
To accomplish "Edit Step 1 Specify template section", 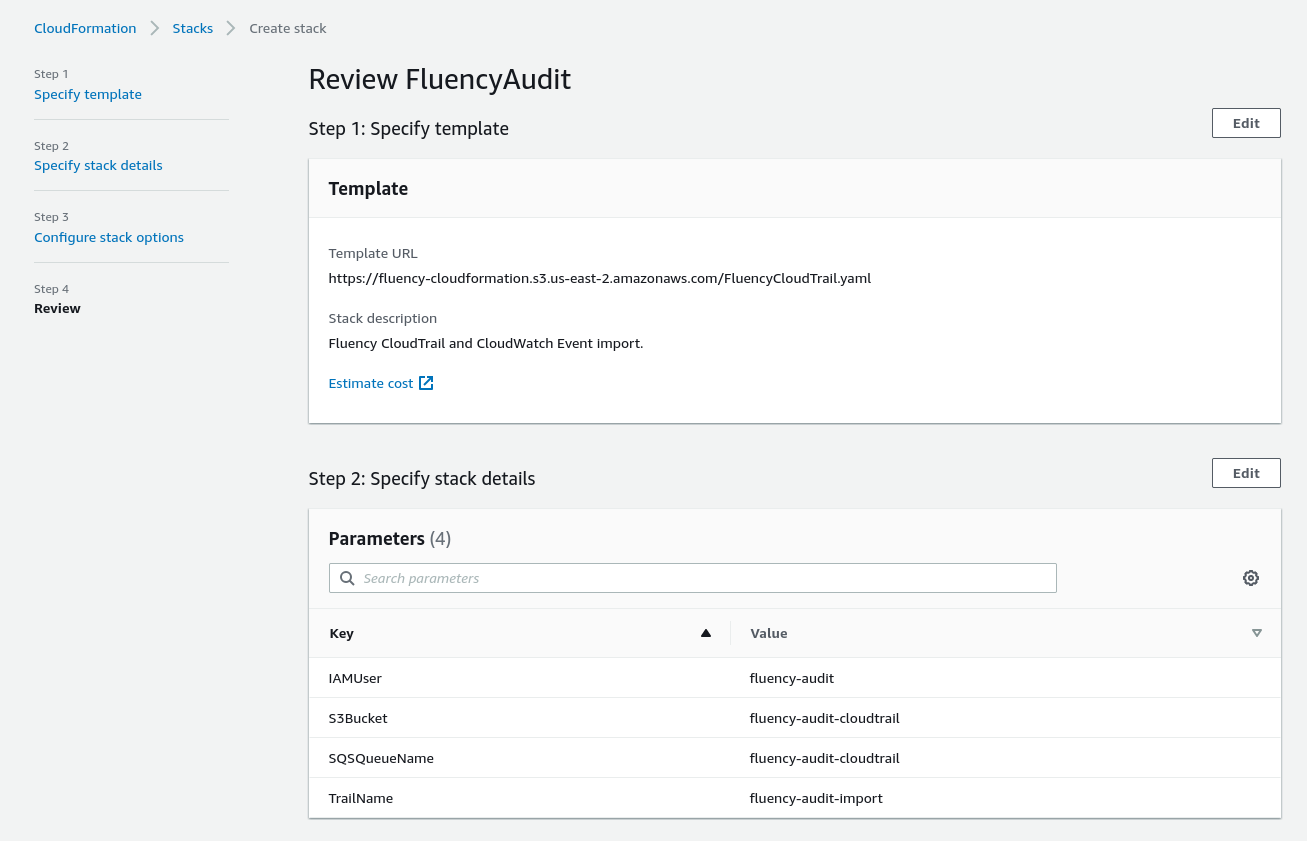I will [x=1246, y=123].
